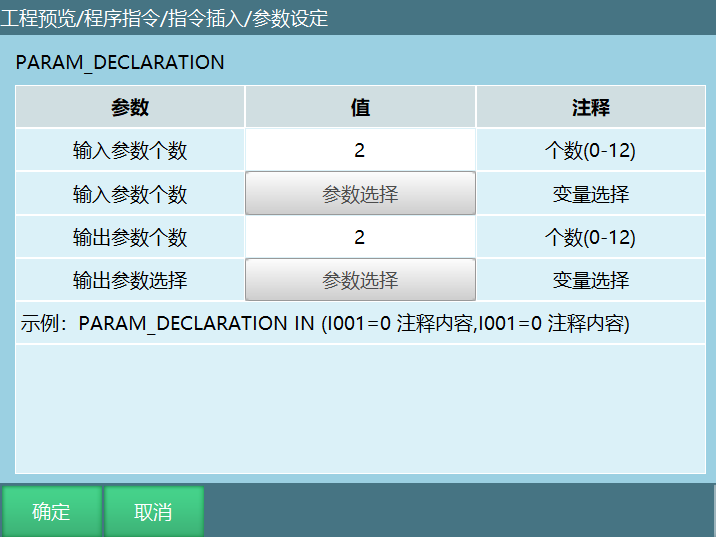Edit the 输出参数个数 value field
The width and height of the screenshot is (716, 537).
360,237
